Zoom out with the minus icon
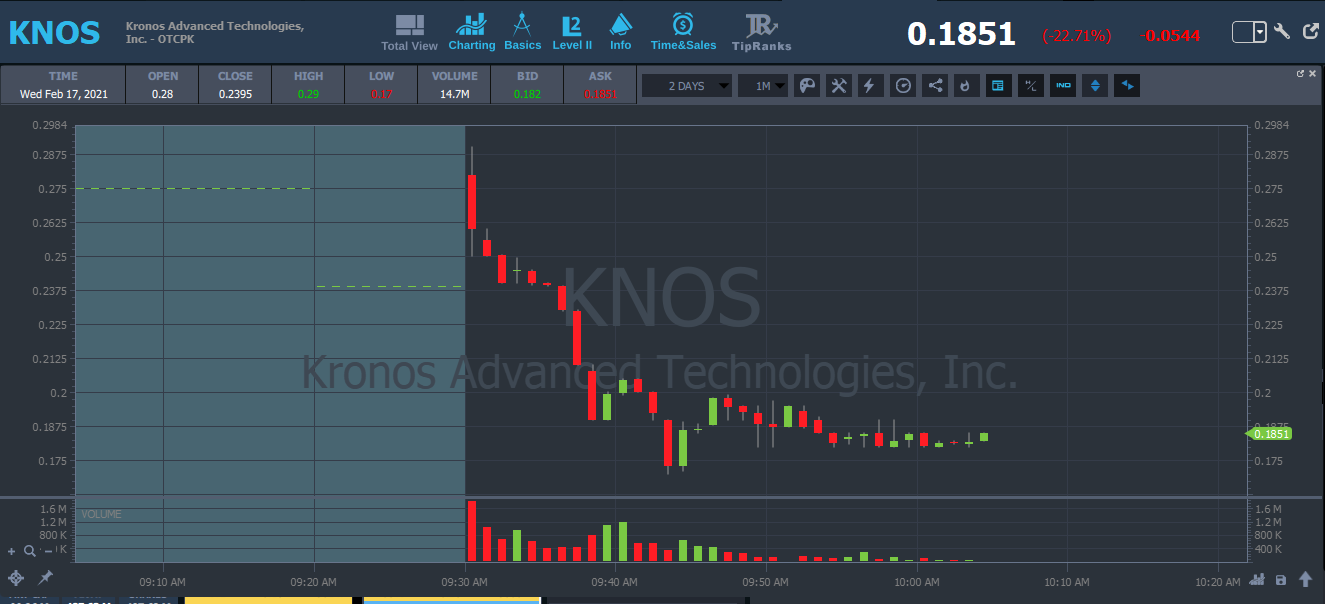1325x604 pixels. tap(47, 551)
